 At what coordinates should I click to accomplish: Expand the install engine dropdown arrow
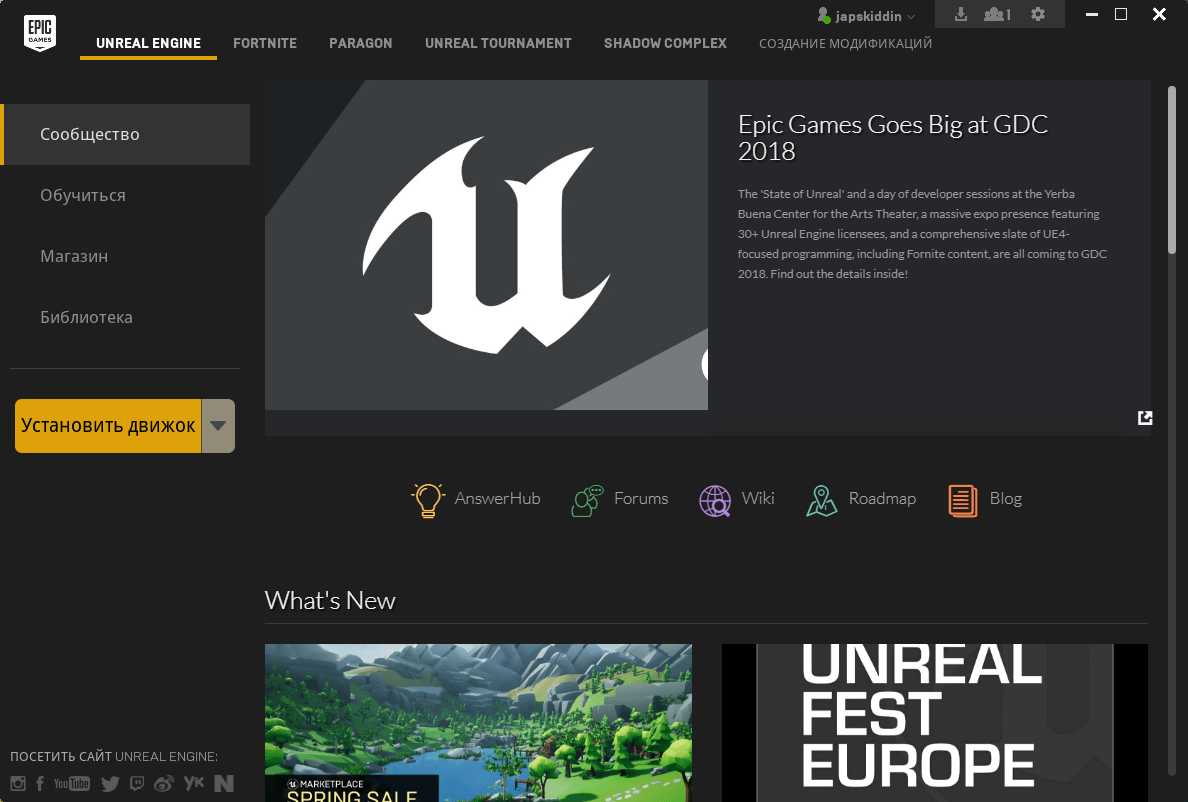pyautogui.click(x=218, y=426)
